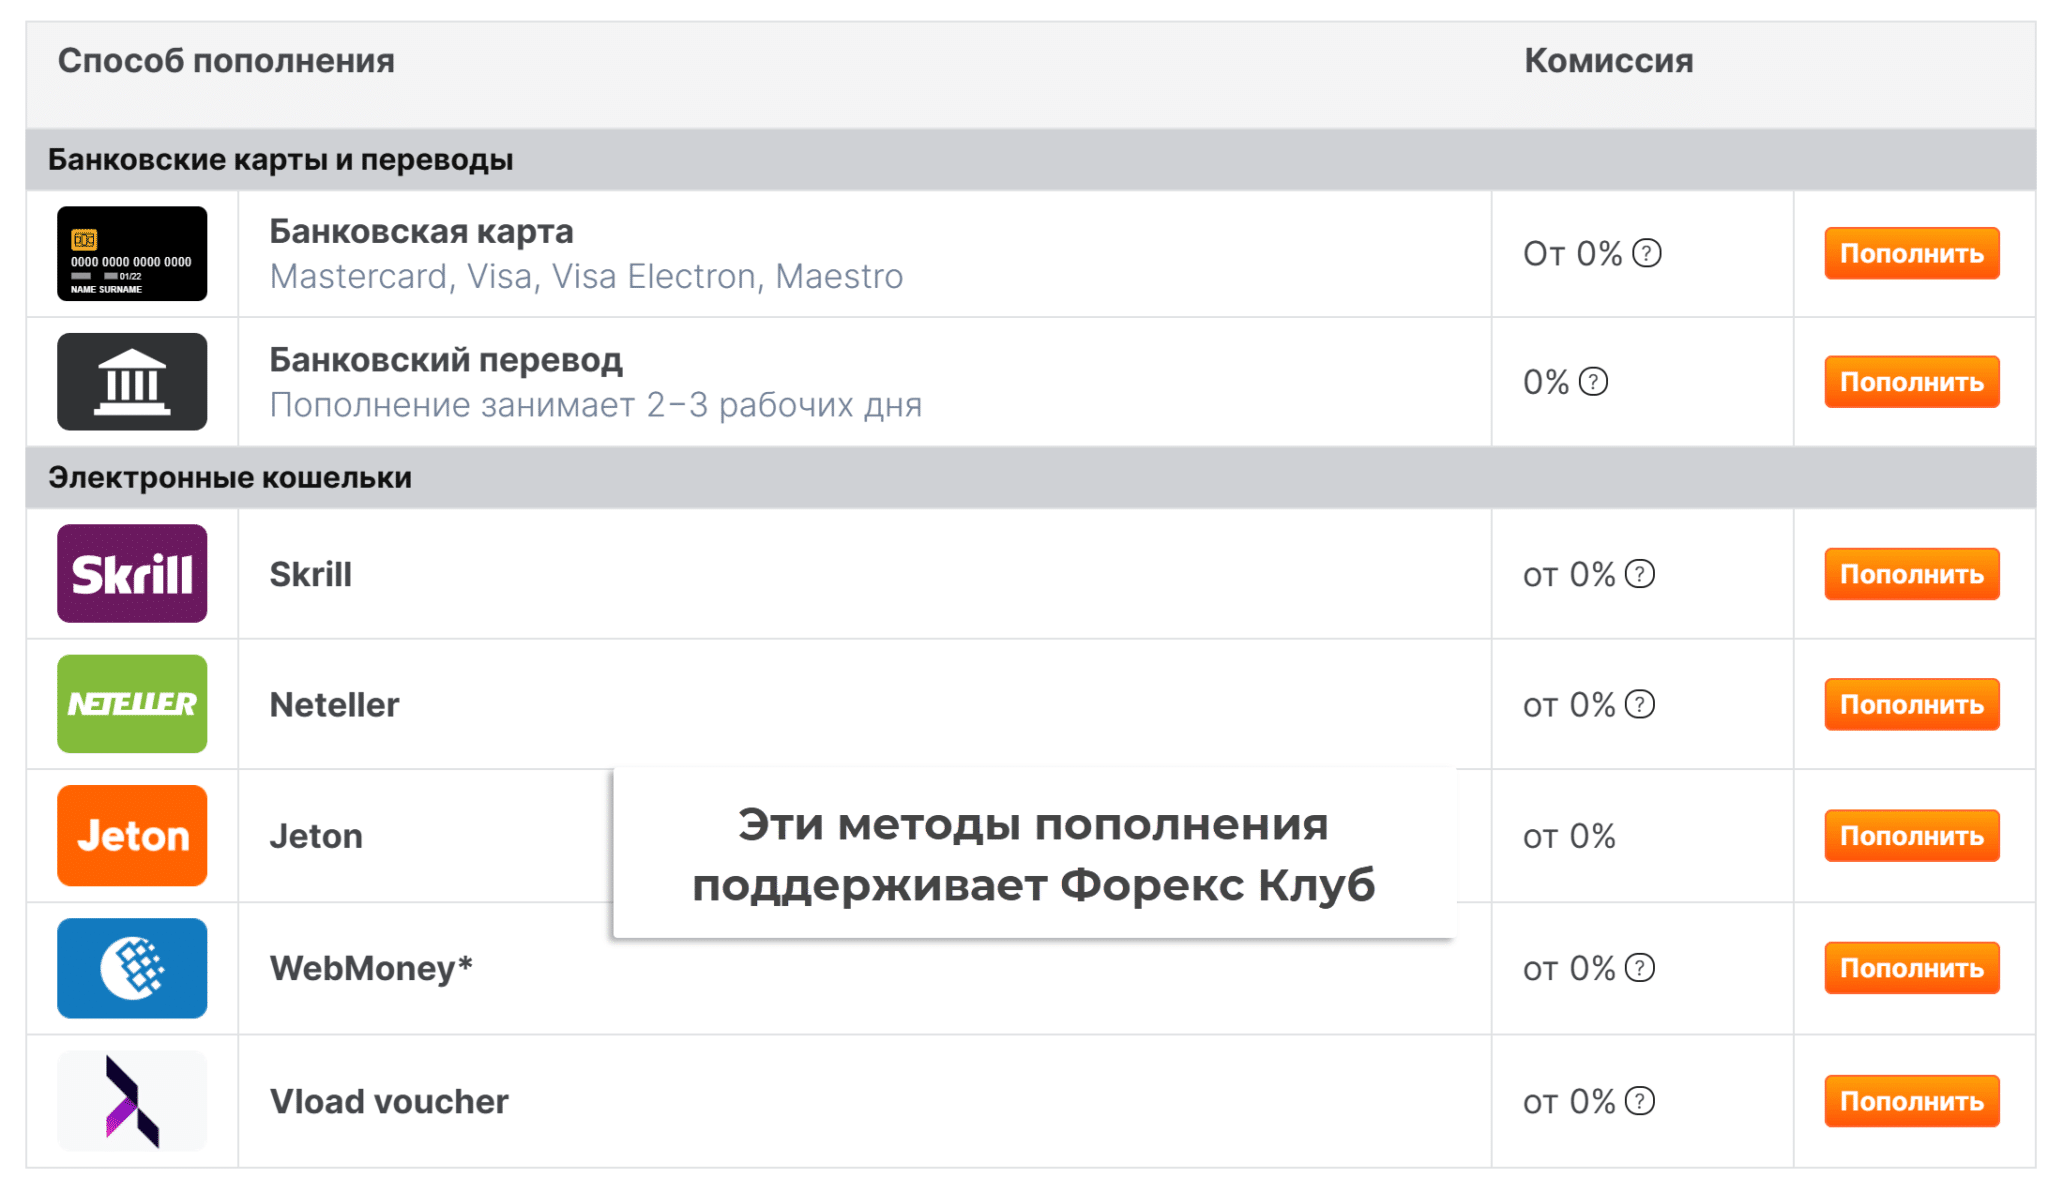The width and height of the screenshot is (2048, 1178).
Task: Click the purple Skrill logo
Action: [132, 574]
